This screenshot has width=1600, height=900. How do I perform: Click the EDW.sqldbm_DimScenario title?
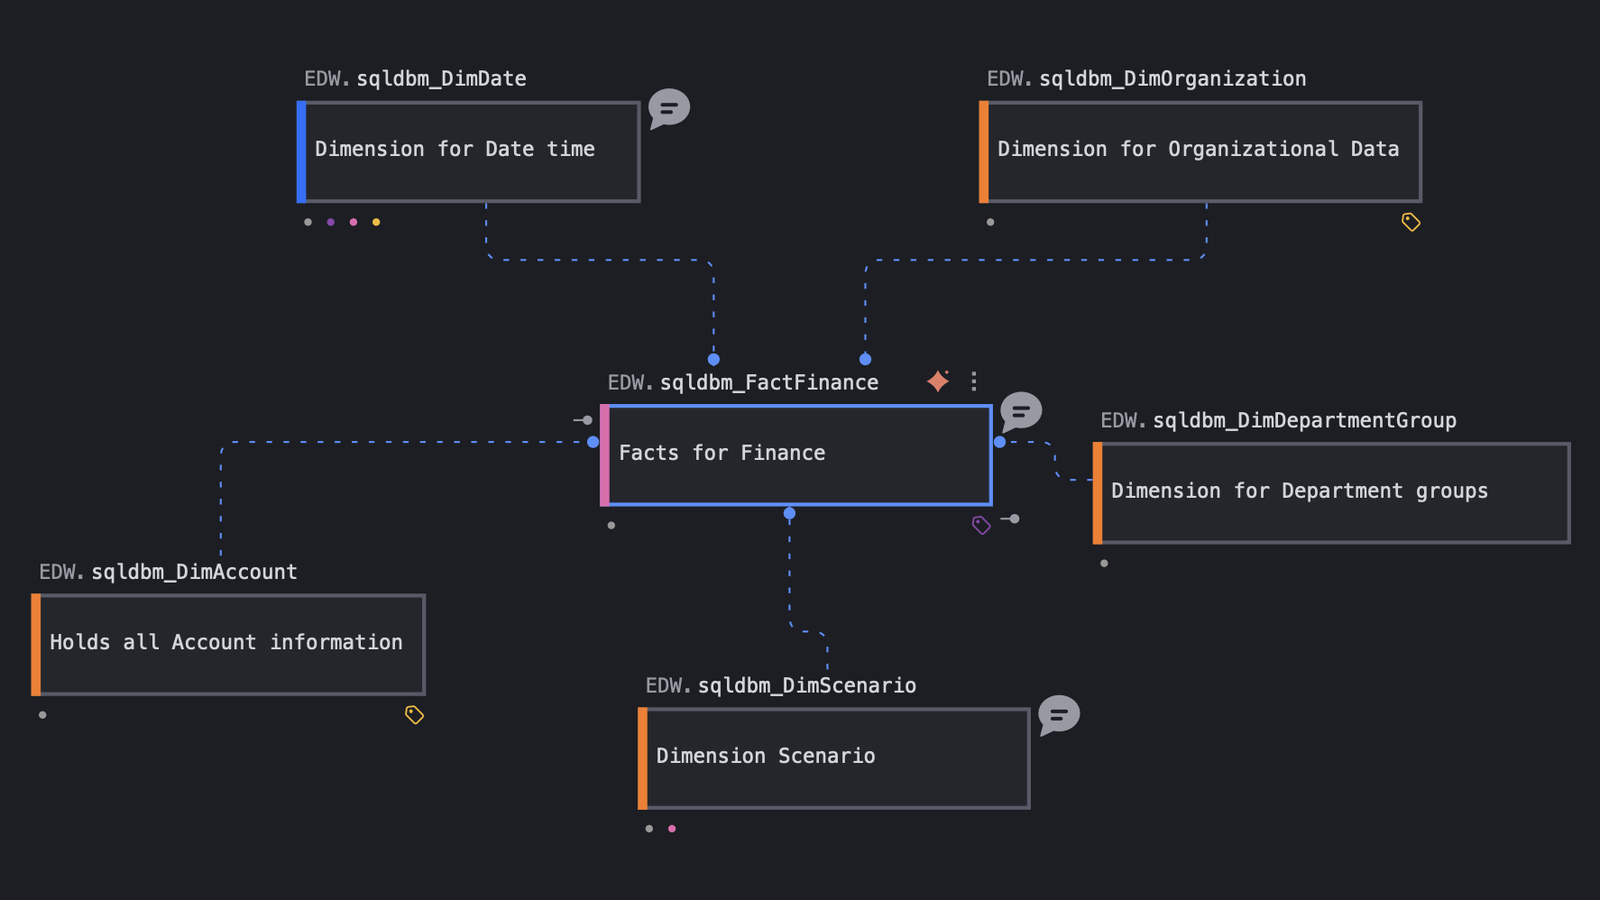[780, 686]
